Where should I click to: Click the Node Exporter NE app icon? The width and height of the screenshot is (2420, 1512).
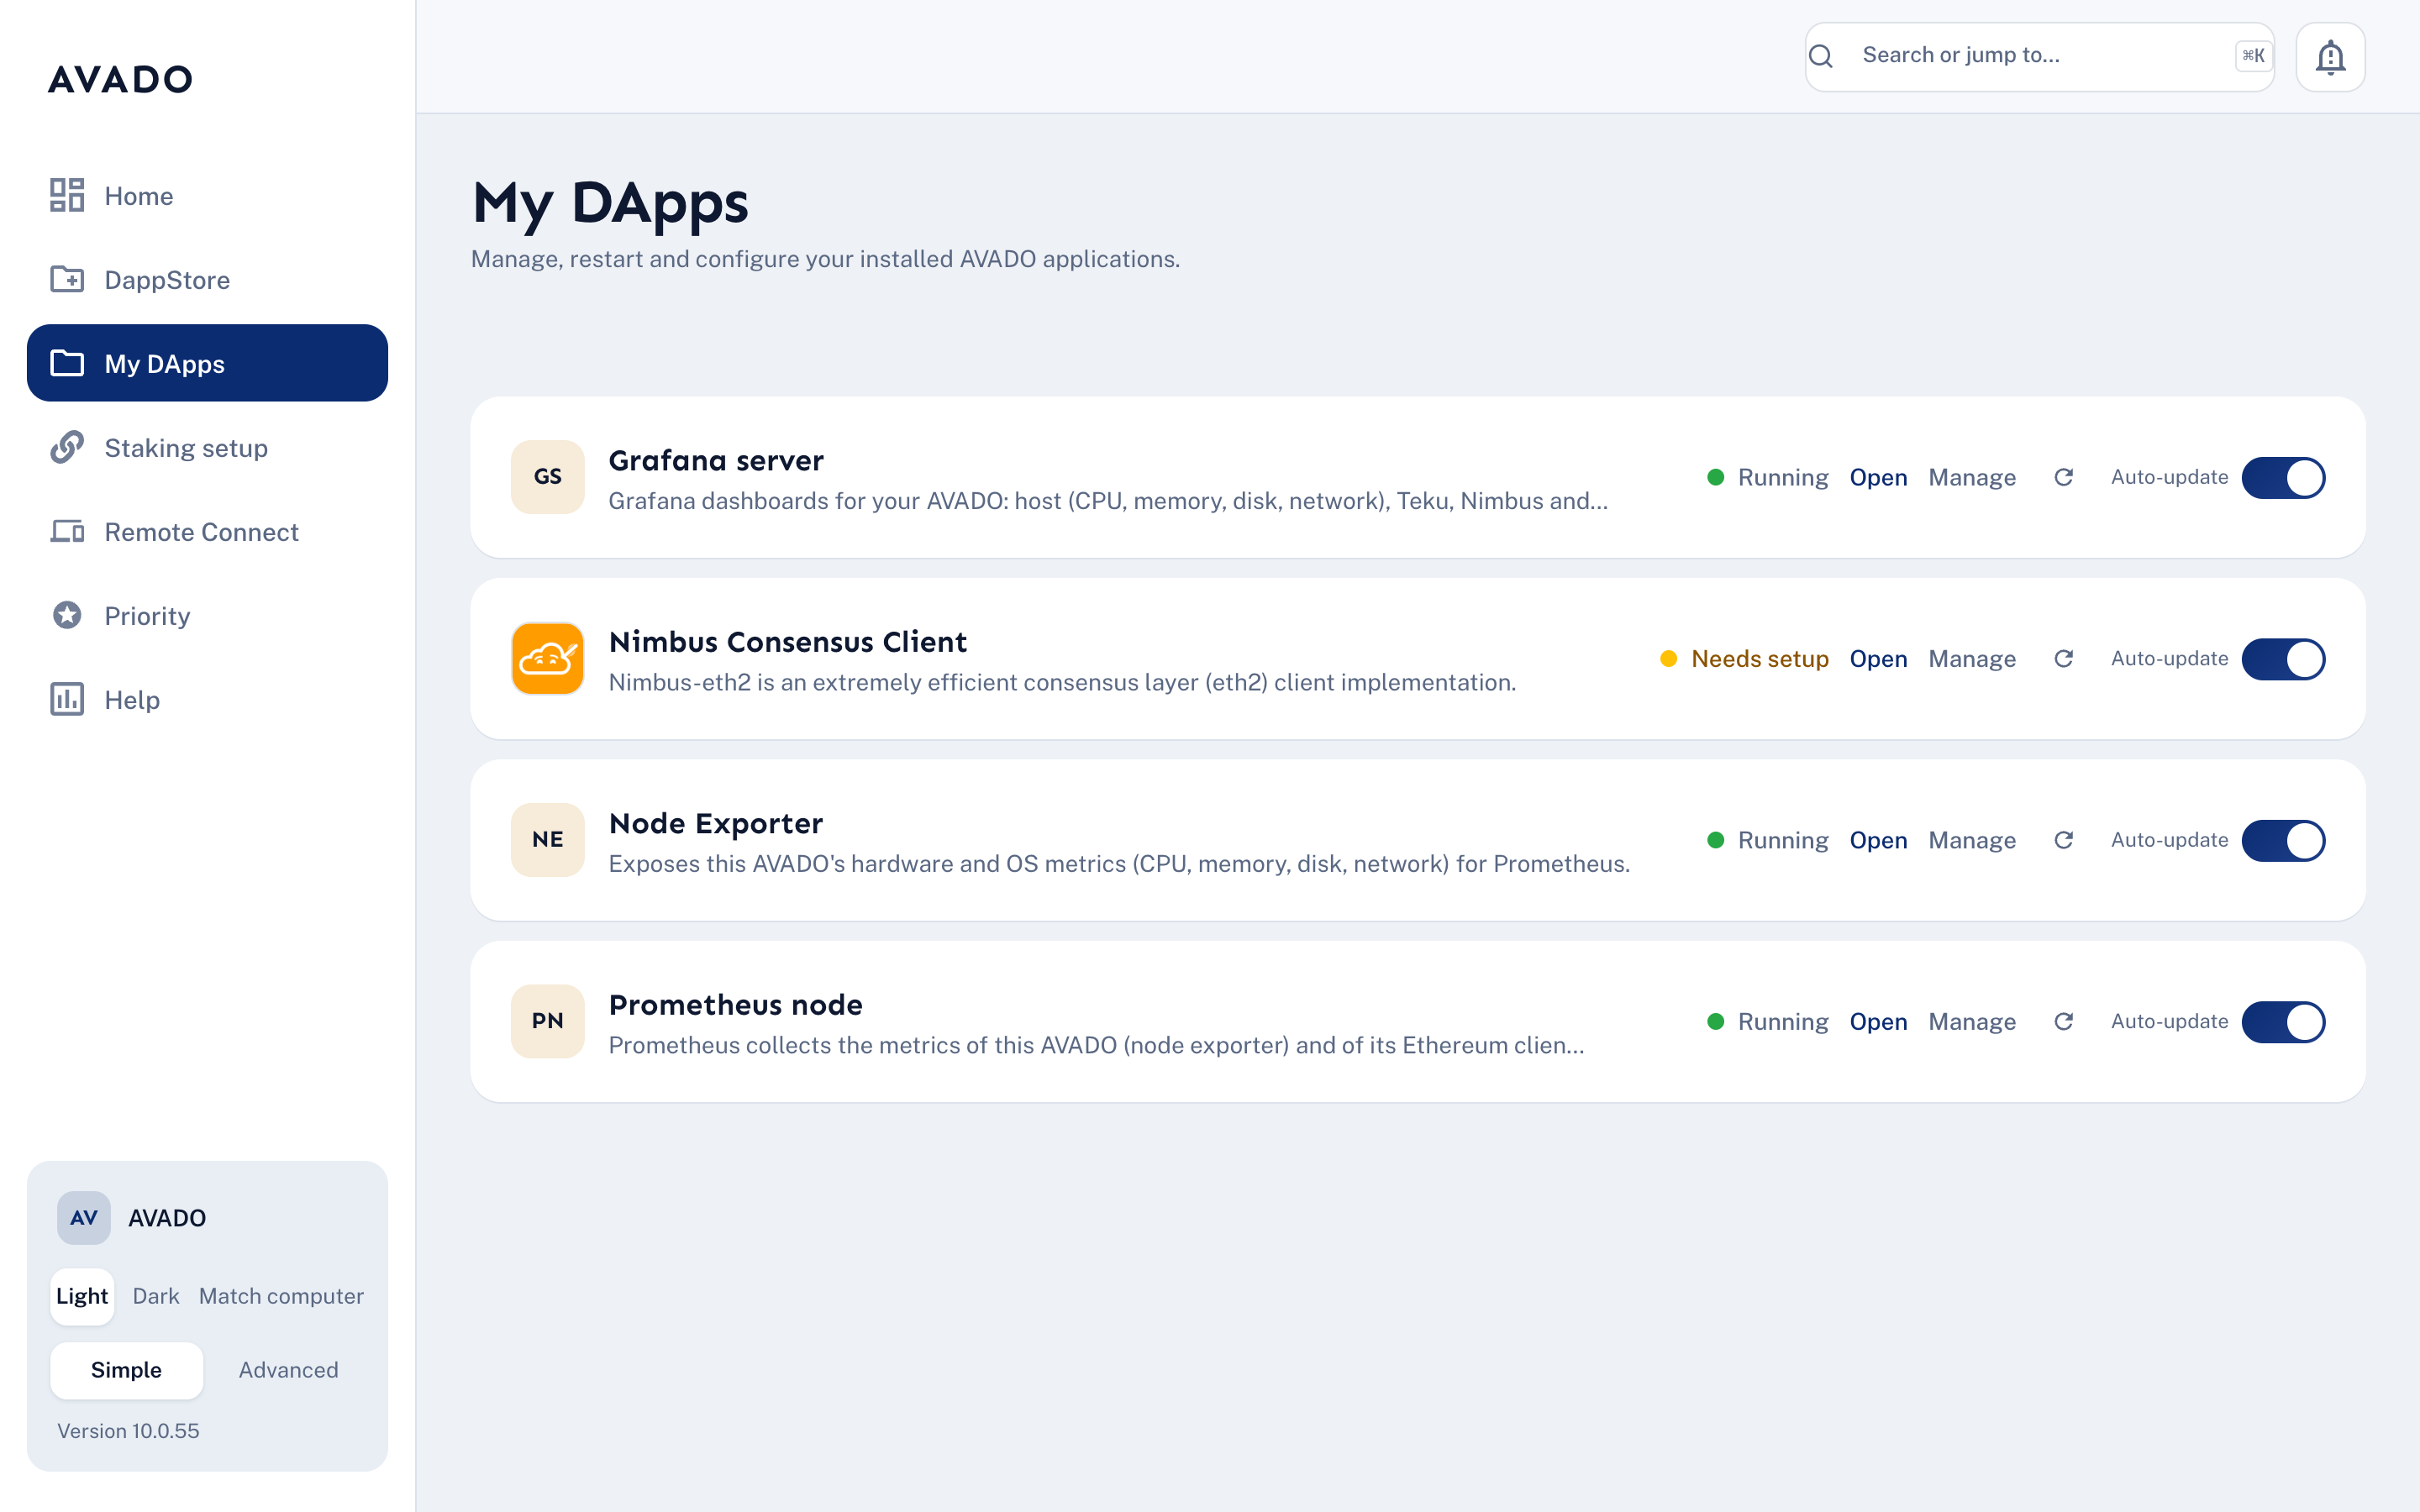pos(547,840)
